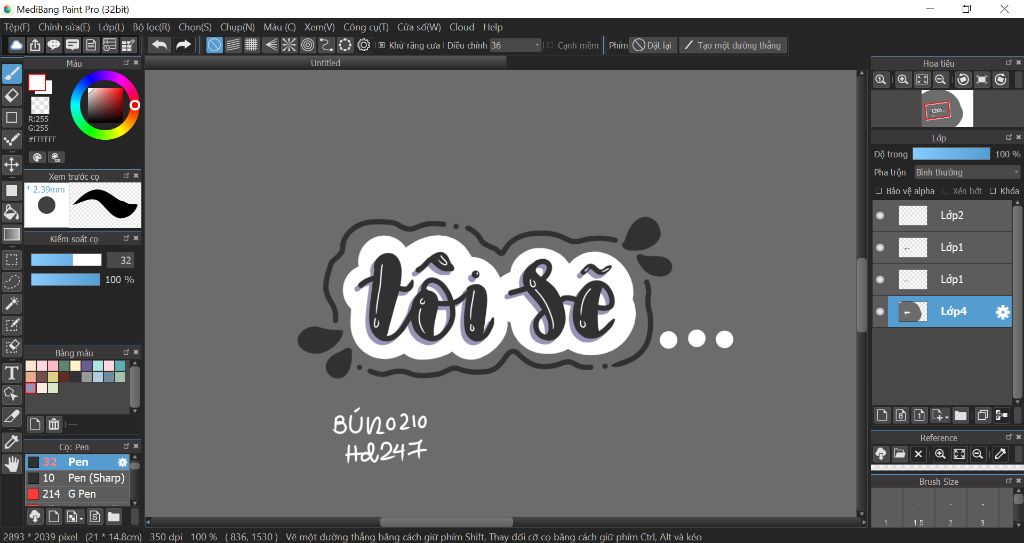Adjust the layer Độ trong opacity slider
This screenshot has width=1024, height=543.
951,154
